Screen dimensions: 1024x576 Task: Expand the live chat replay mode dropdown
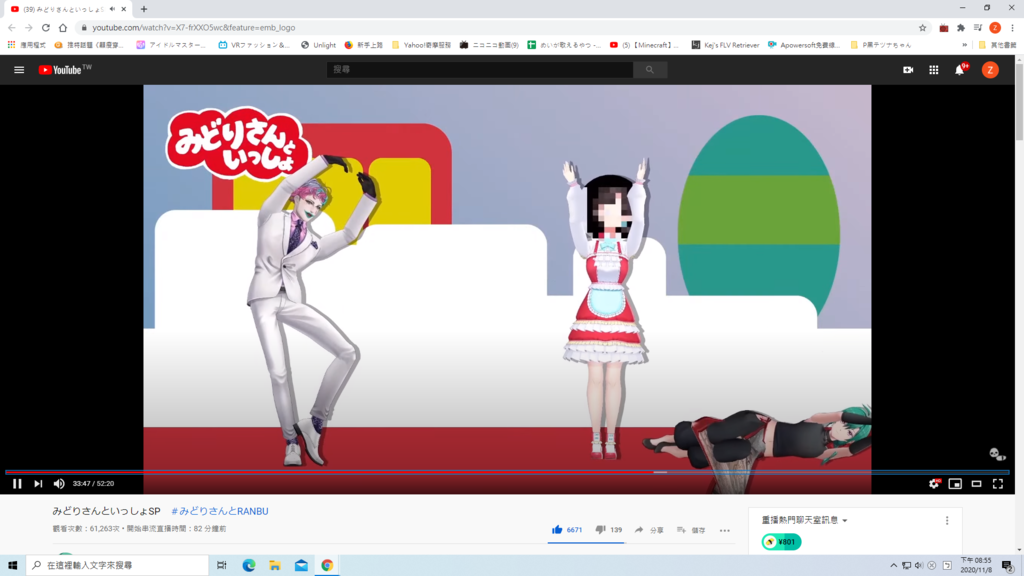pyautogui.click(x=805, y=520)
